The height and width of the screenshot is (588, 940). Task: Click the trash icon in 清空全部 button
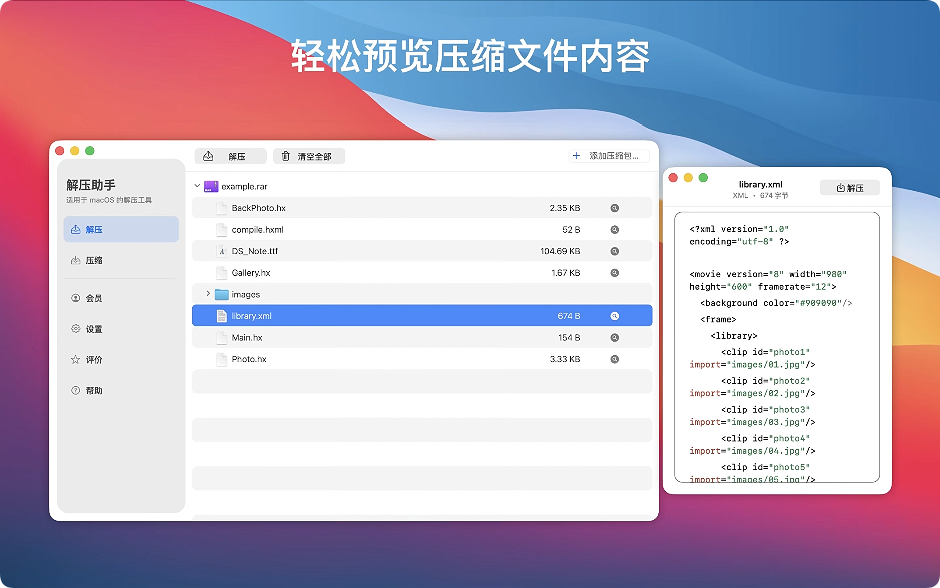[286, 156]
